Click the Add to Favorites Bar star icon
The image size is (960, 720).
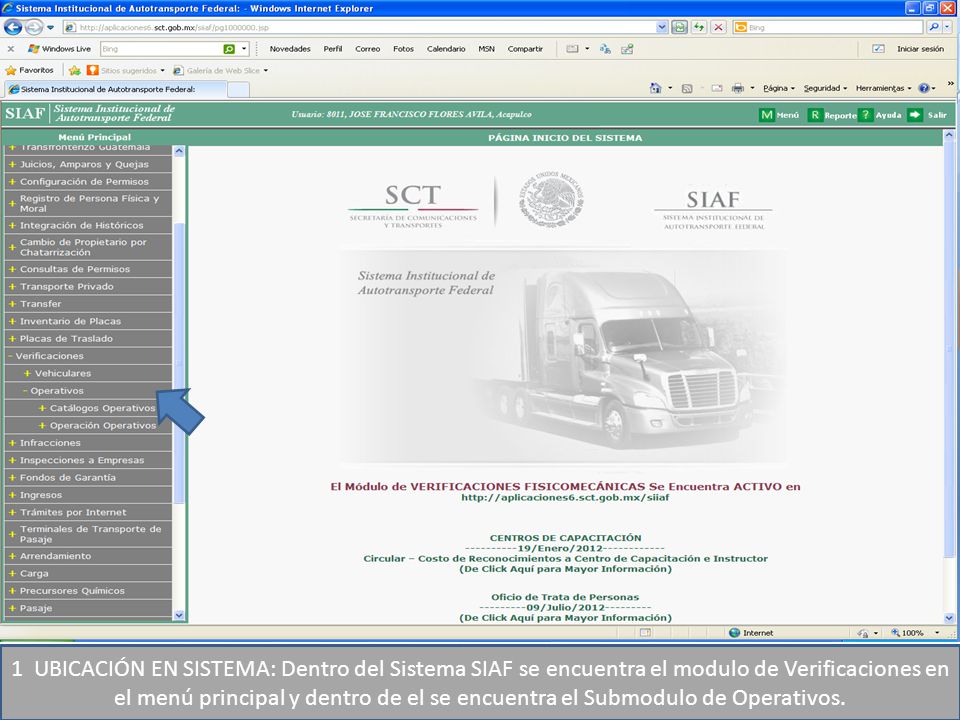click(x=75, y=70)
